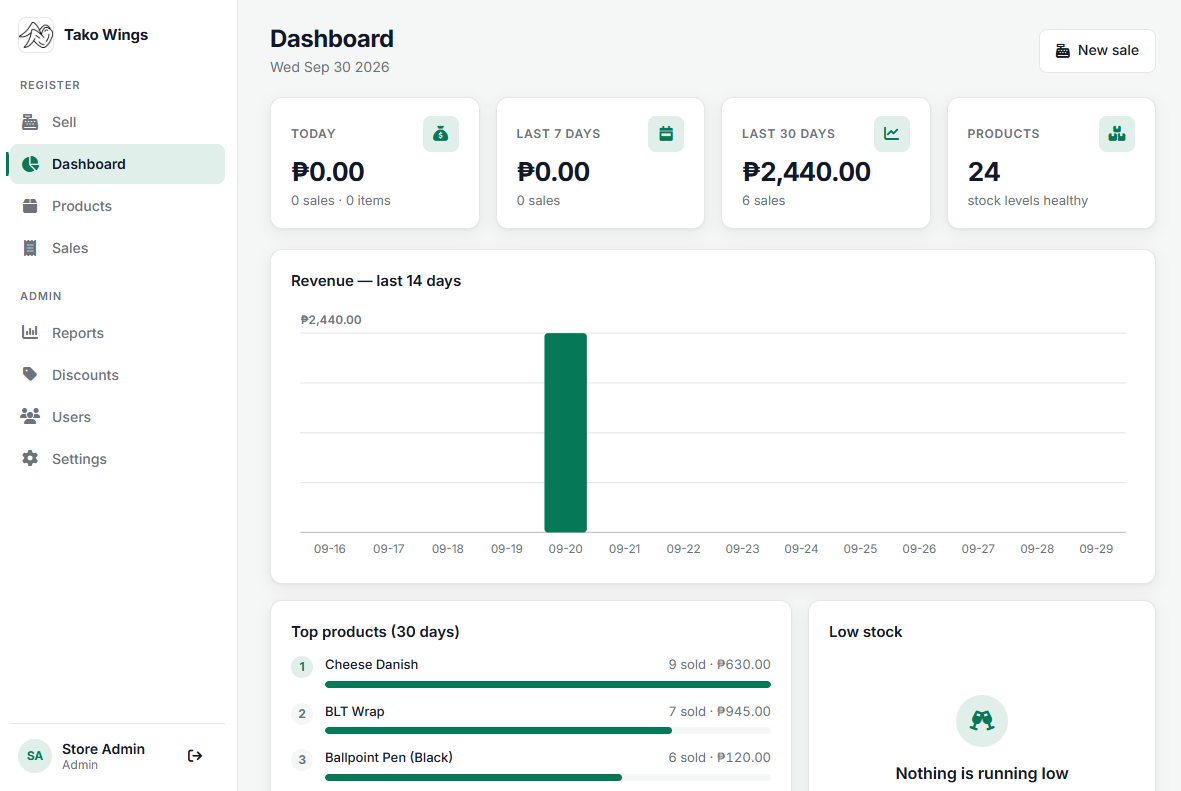This screenshot has width=1181, height=791.
Task: Click the Tako Wings store name
Action: (106, 35)
